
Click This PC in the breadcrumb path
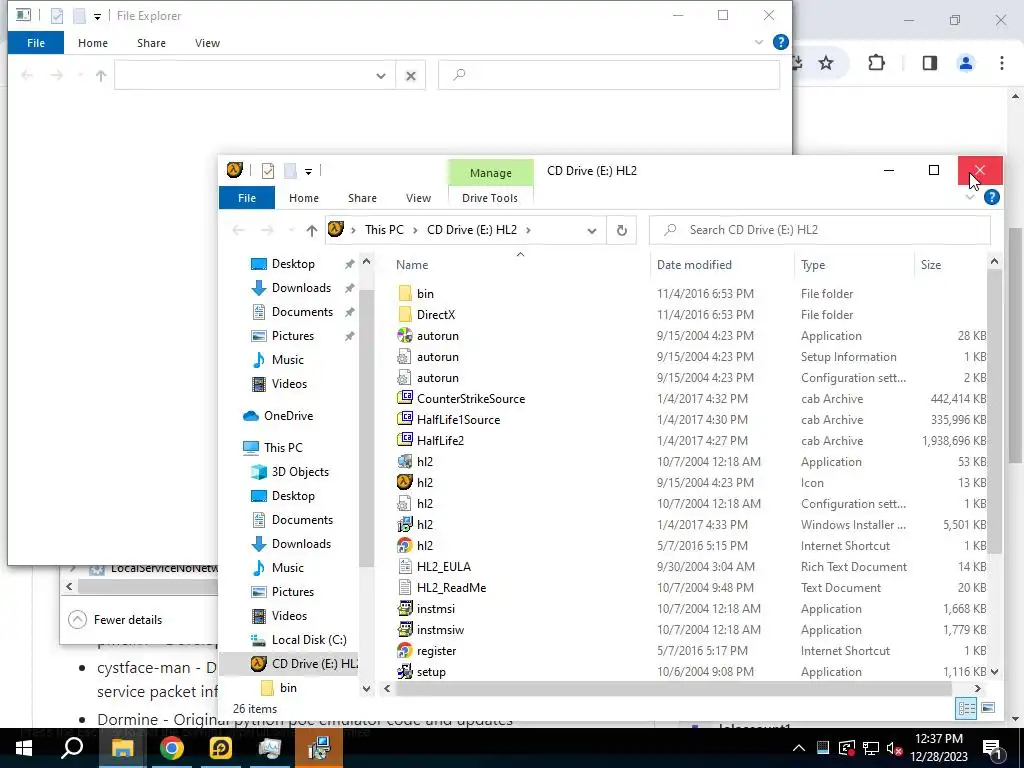[x=384, y=230]
